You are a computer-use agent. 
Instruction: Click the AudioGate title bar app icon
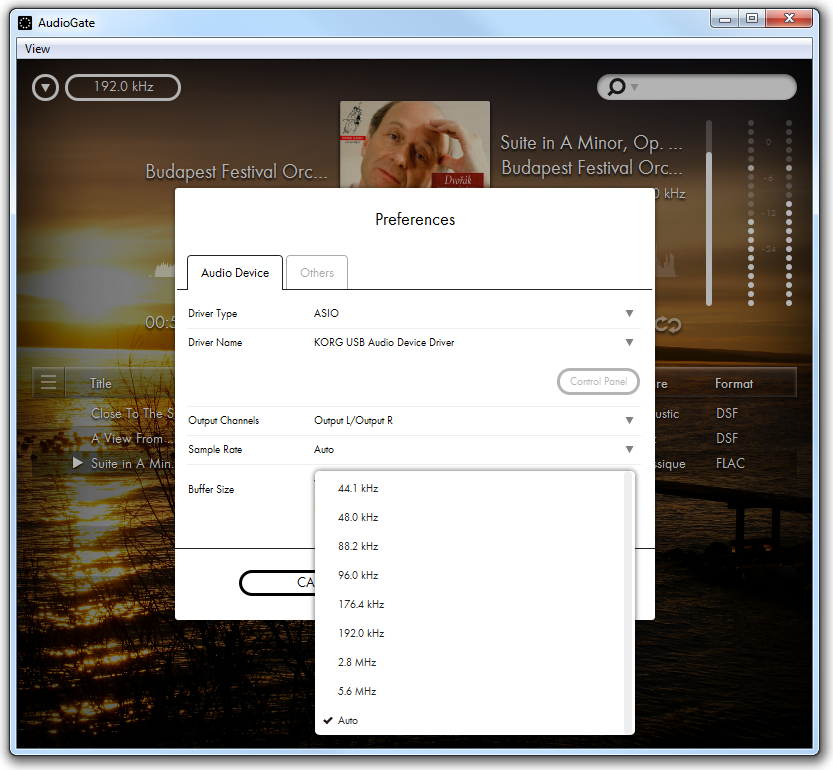click(x=25, y=23)
